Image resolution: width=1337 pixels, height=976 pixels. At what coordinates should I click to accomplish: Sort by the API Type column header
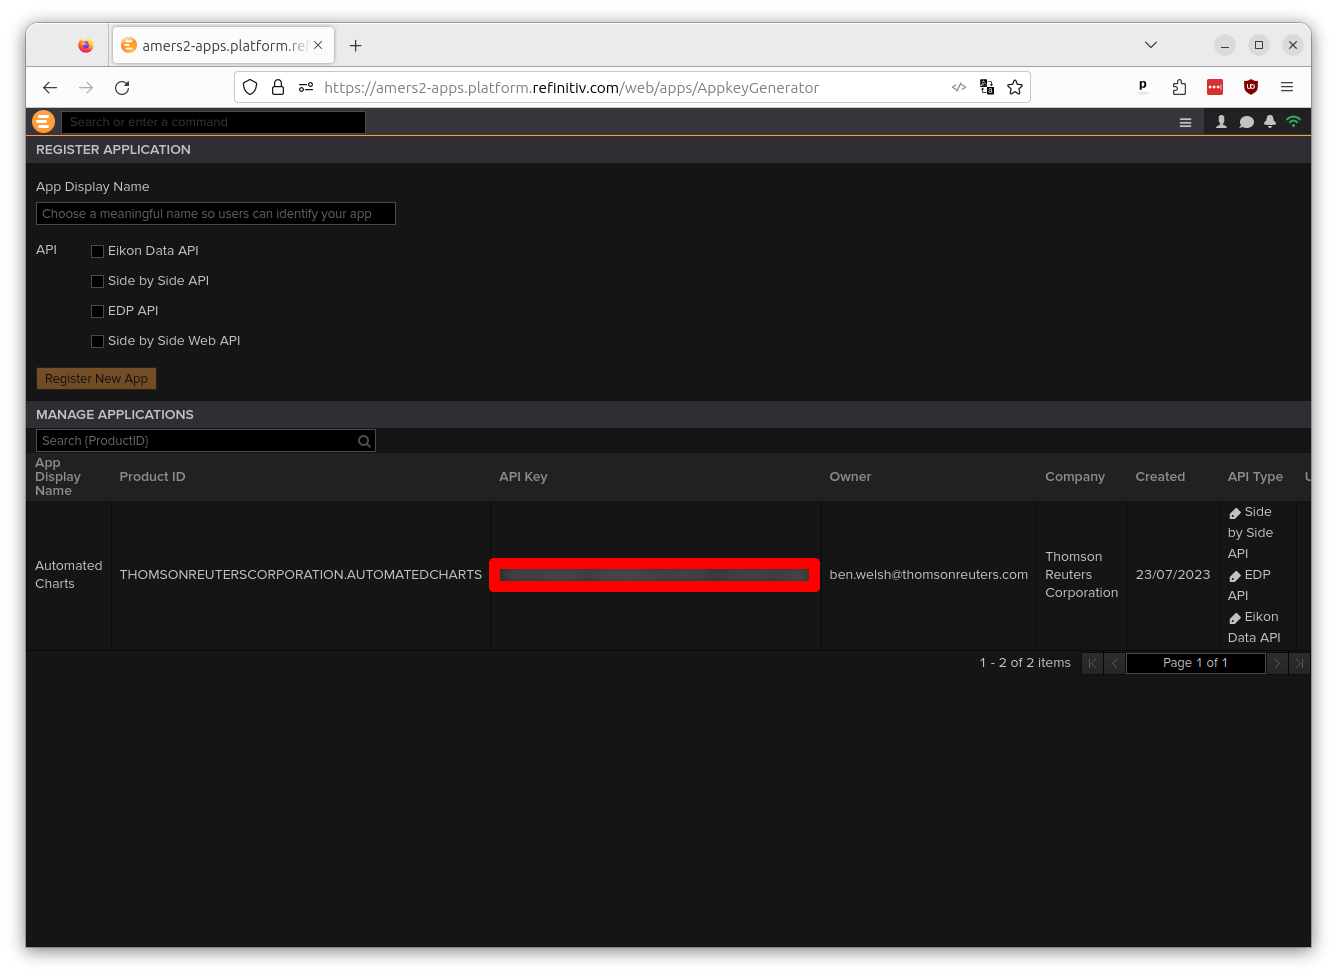[x=1255, y=477]
